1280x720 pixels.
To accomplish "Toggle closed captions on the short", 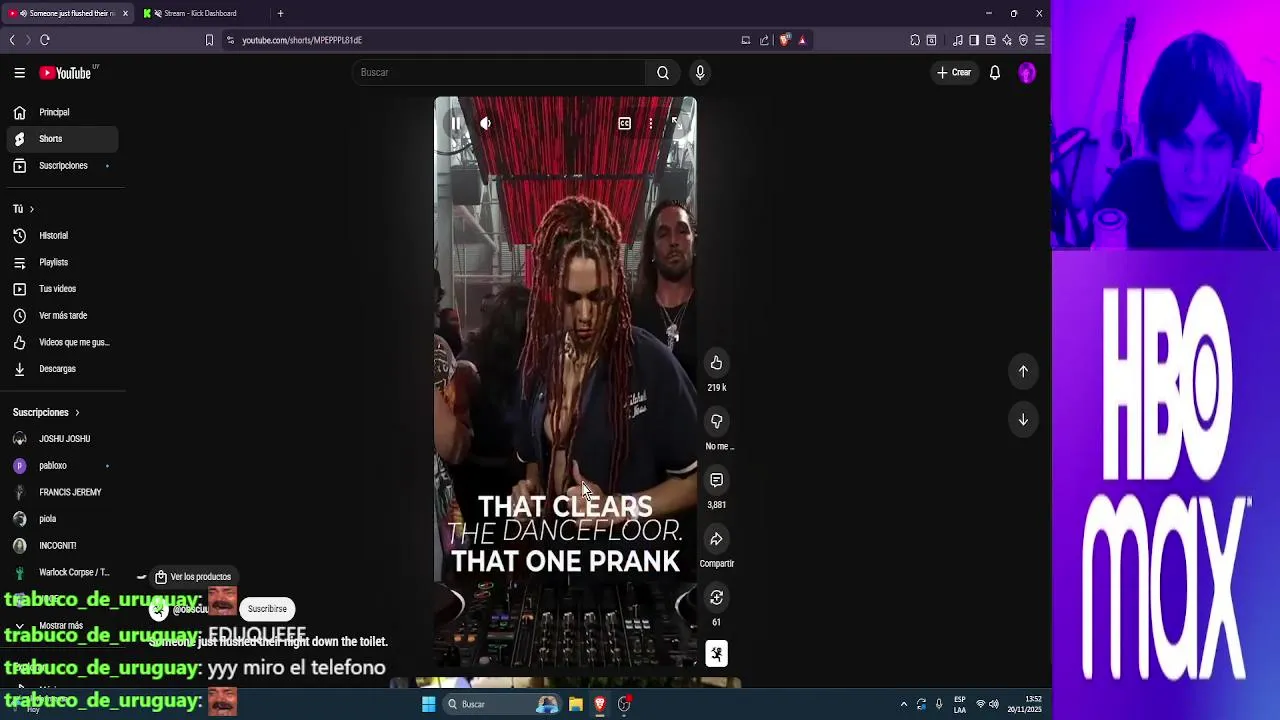I will point(624,124).
